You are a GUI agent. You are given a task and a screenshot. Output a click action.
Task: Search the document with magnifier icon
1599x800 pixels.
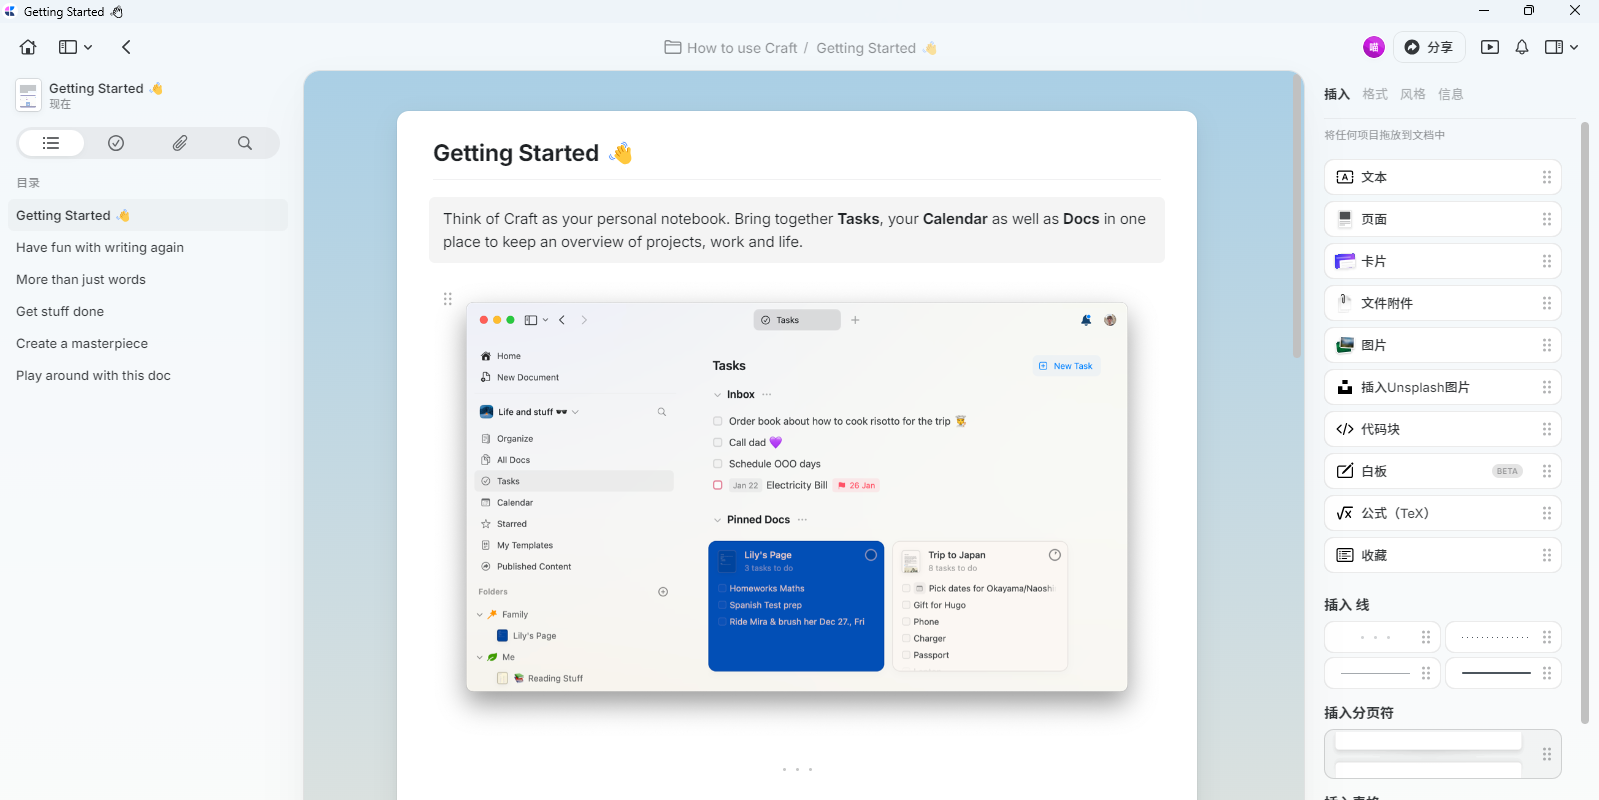tap(245, 143)
